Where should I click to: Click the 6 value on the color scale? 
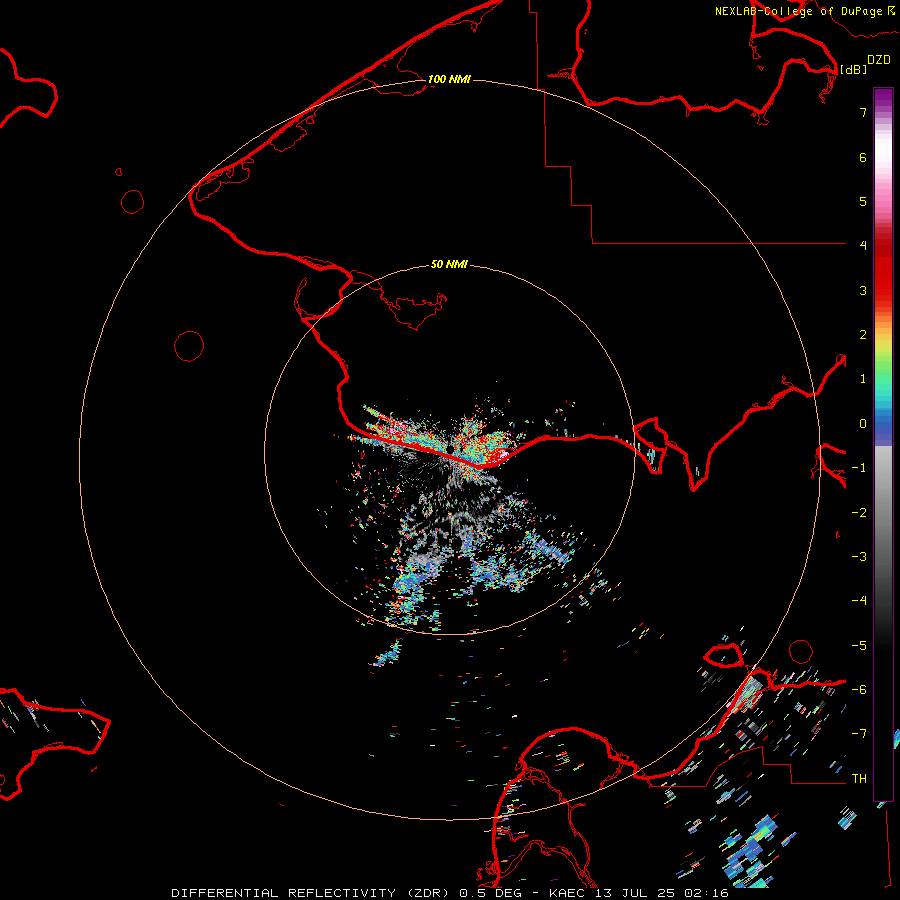(863, 157)
